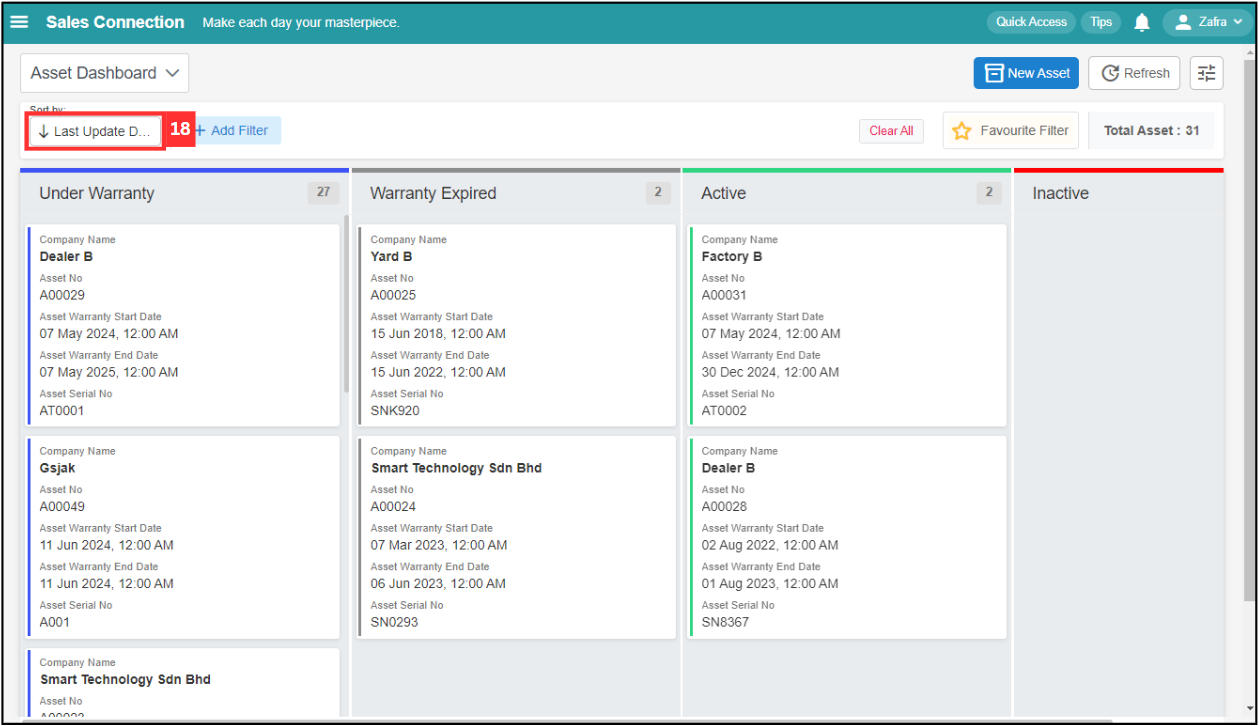Open Smart Technology Sdn Bhd asset A00024
This screenshot has width=1259, height=726.
click(x=517, y=537)
